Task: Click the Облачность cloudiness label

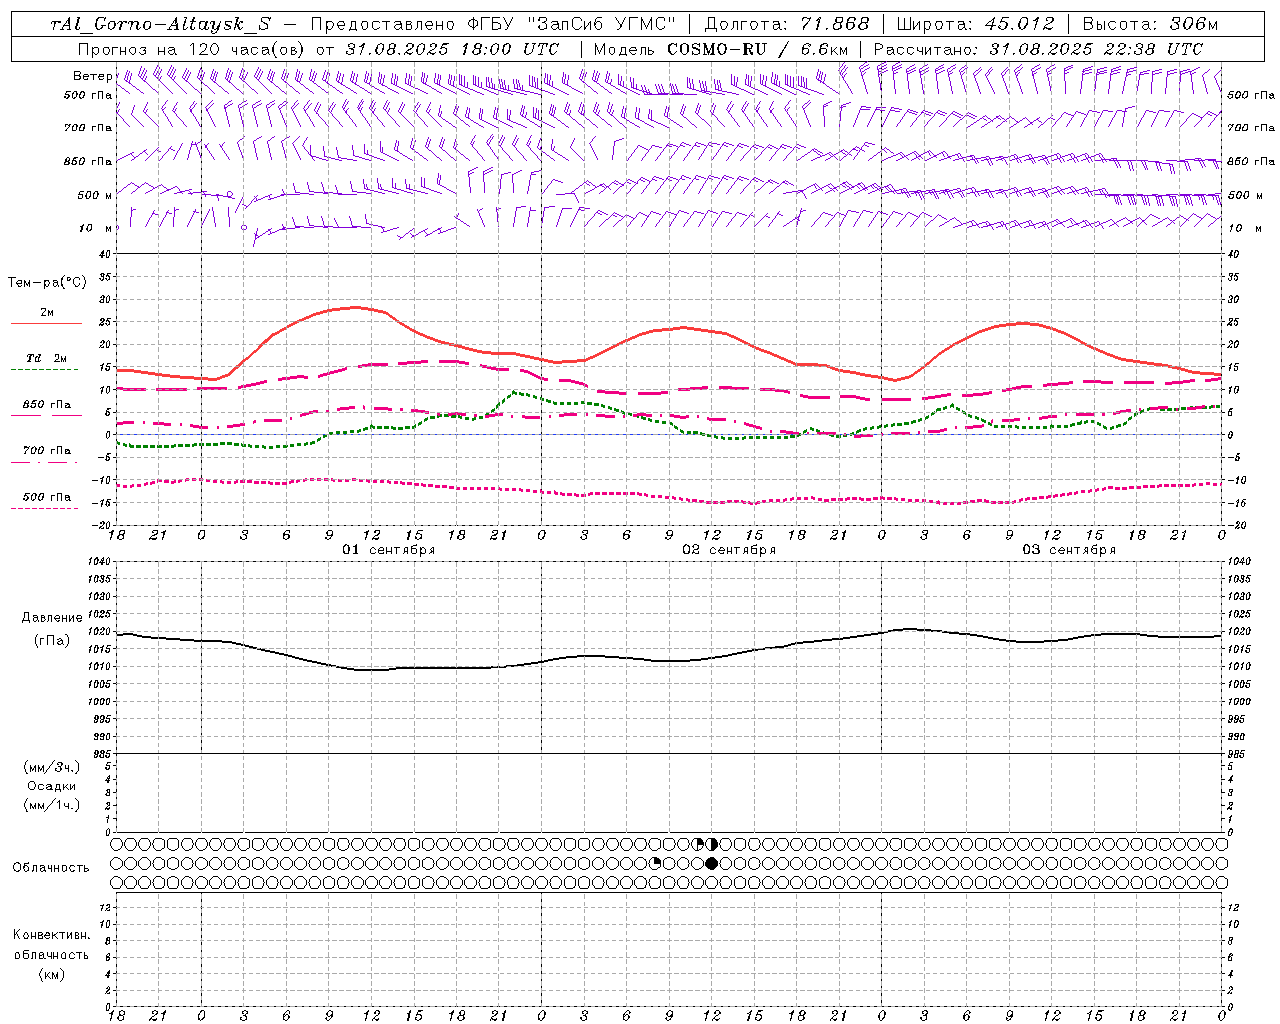Action: click(x=51, y=868)
